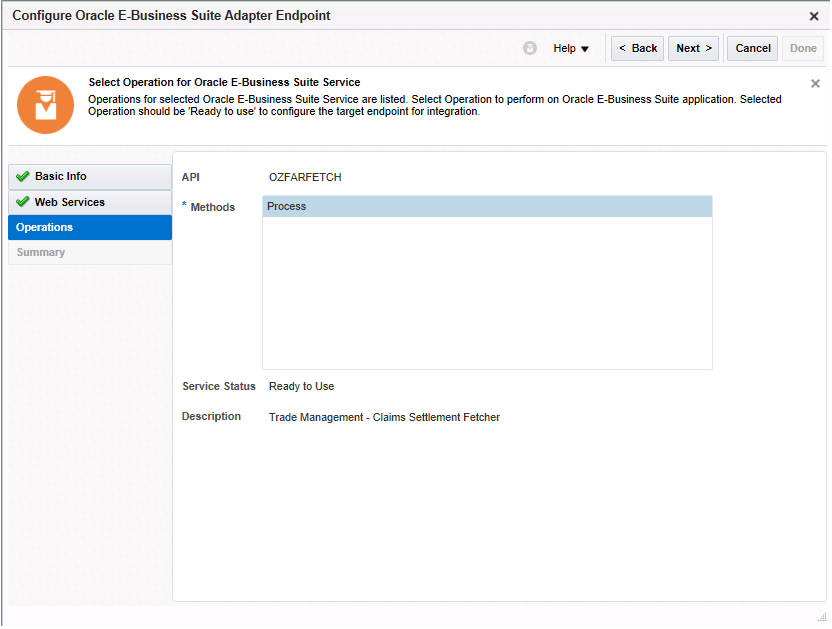The image size is (832, 629).
Task: Click the Service Status label
Action: pyautogui.click(x=219, y=386)
